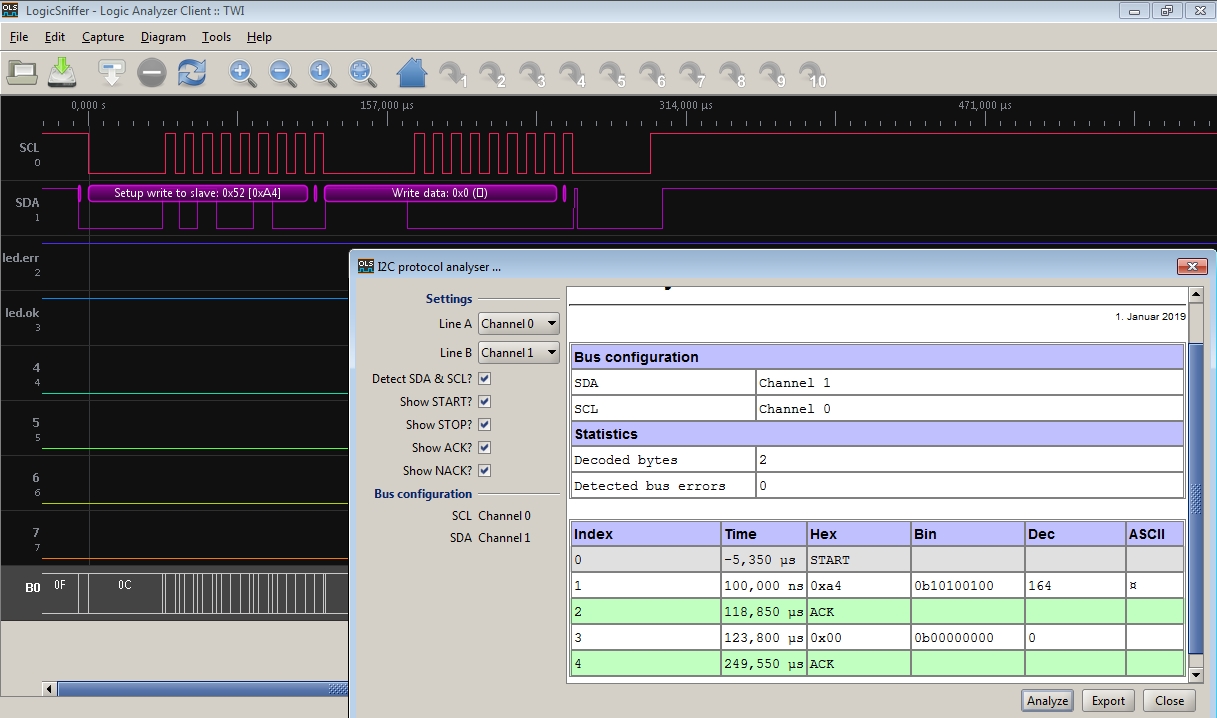Click the led.err channel label
The width and height of the screenshot is (1217, 718).
point(21,258)
